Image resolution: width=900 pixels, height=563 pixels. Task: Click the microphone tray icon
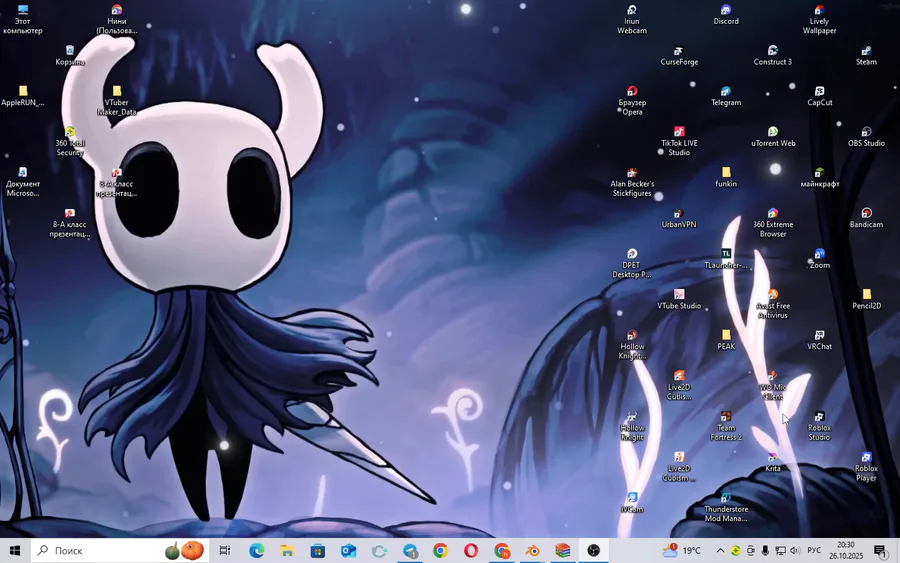tap(765, 551)
